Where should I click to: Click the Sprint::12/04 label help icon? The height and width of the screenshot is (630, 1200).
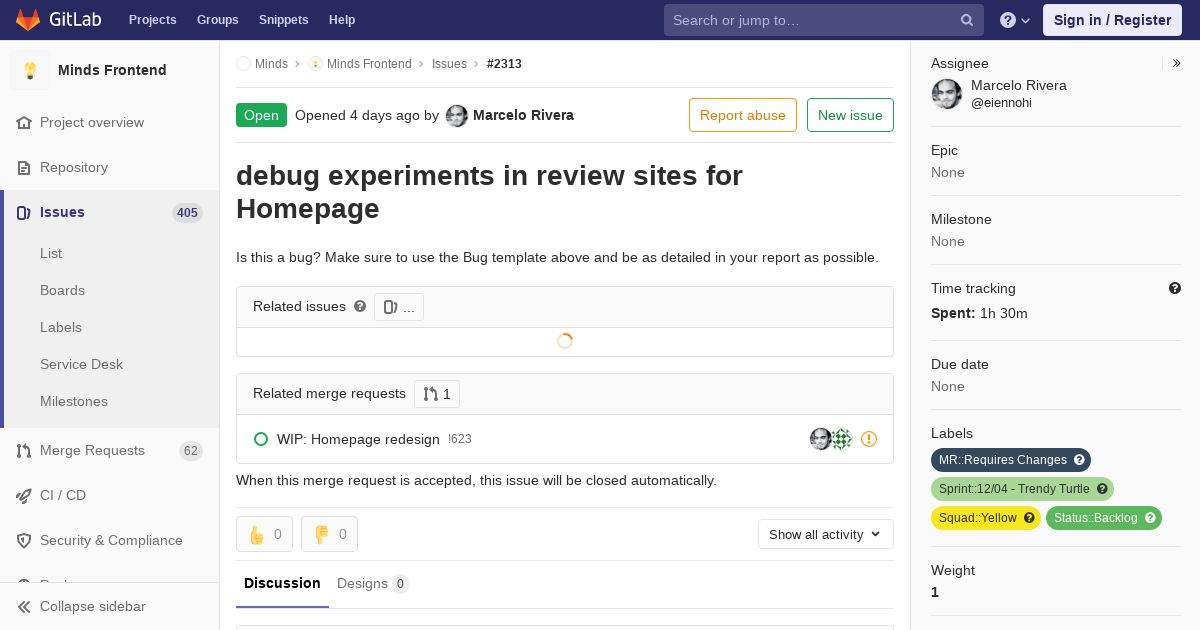tap(1102, 489)
